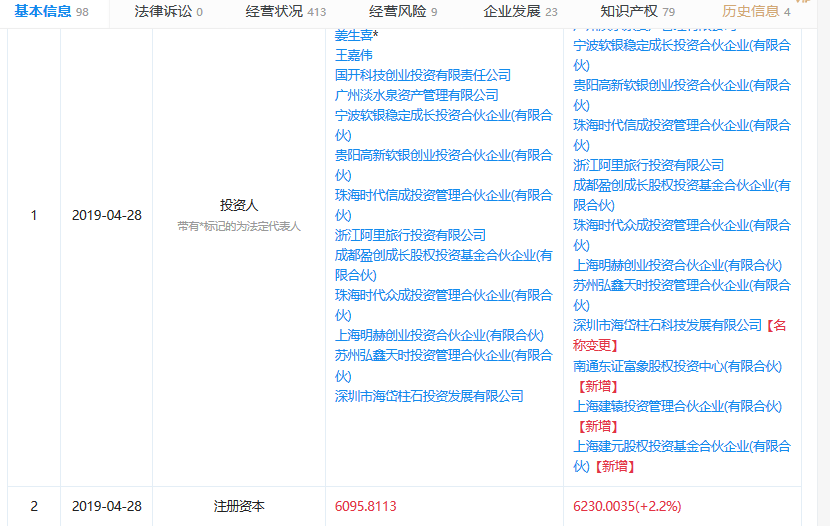The width and height of the screenshot is (830, 526).
Task: Open the 知识产权 tab
Action: click(637, 11)
